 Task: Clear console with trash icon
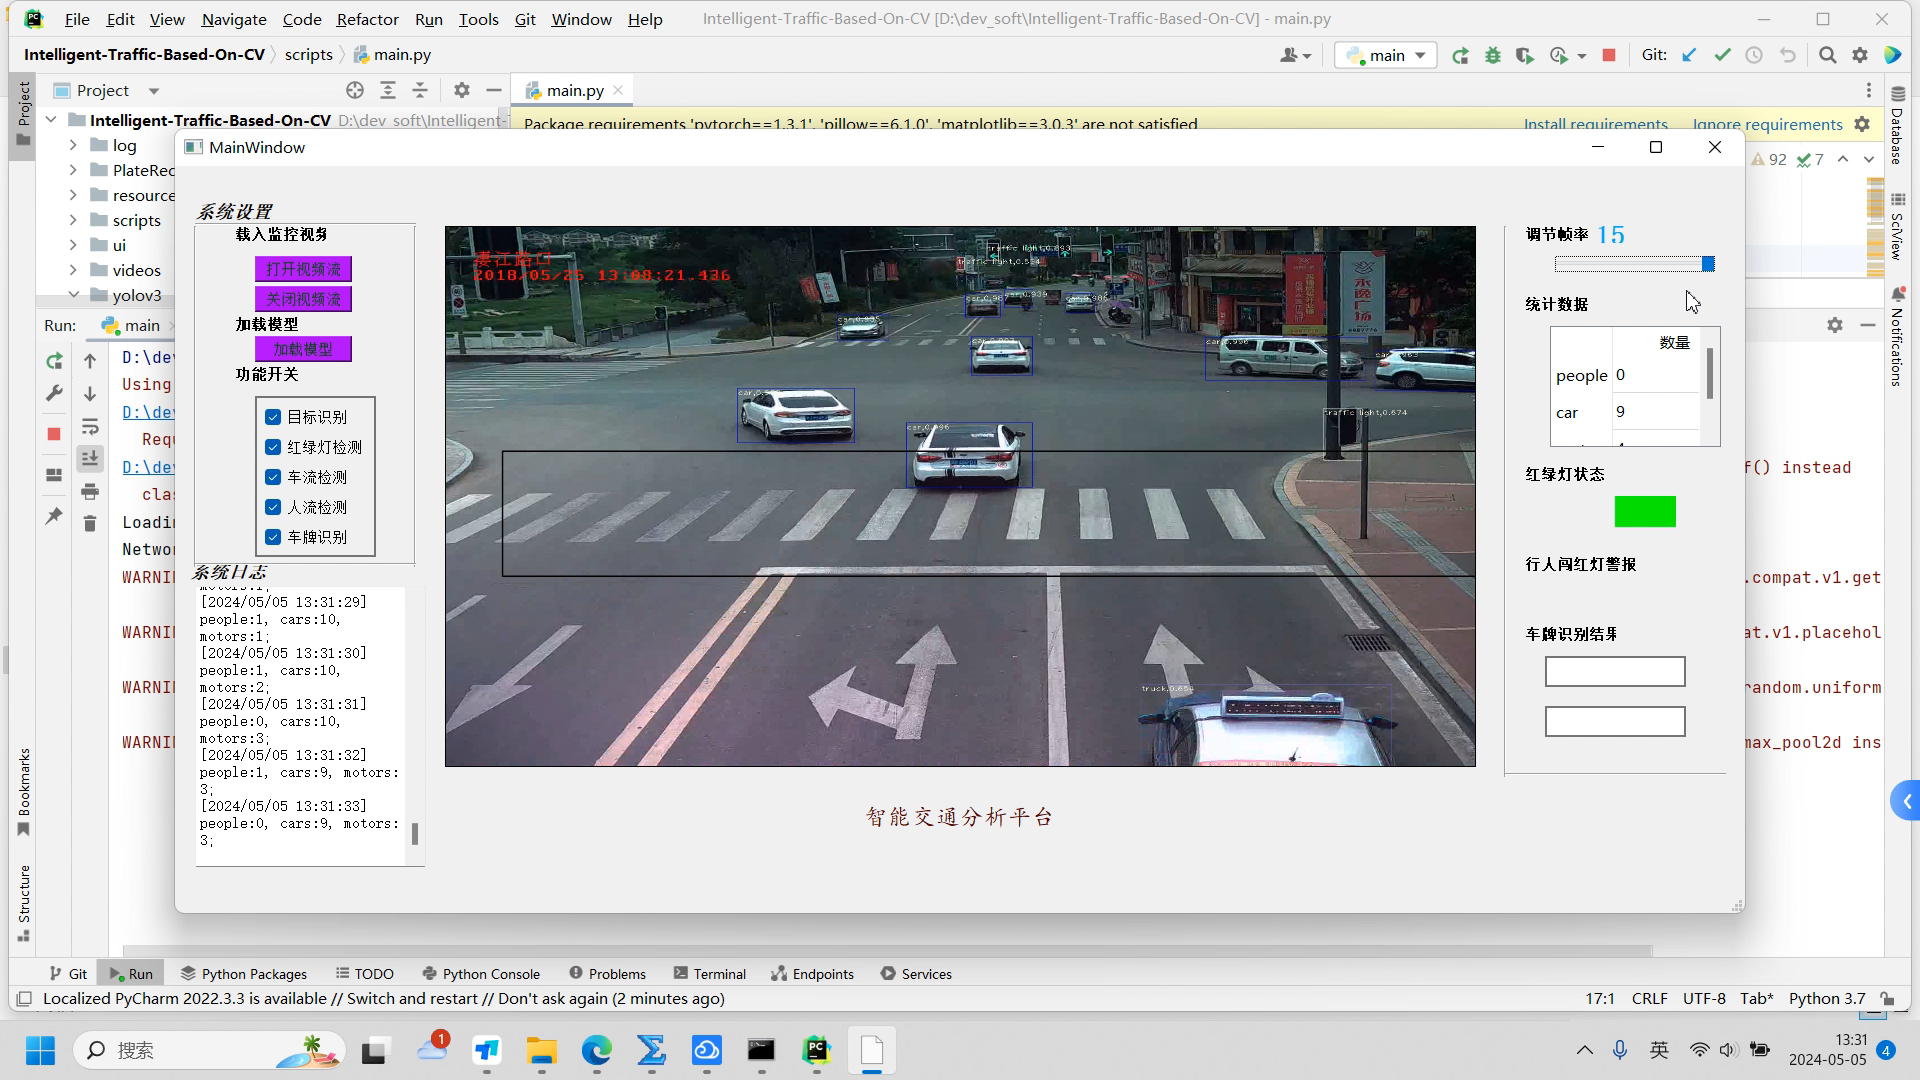(x=90, y=523)
